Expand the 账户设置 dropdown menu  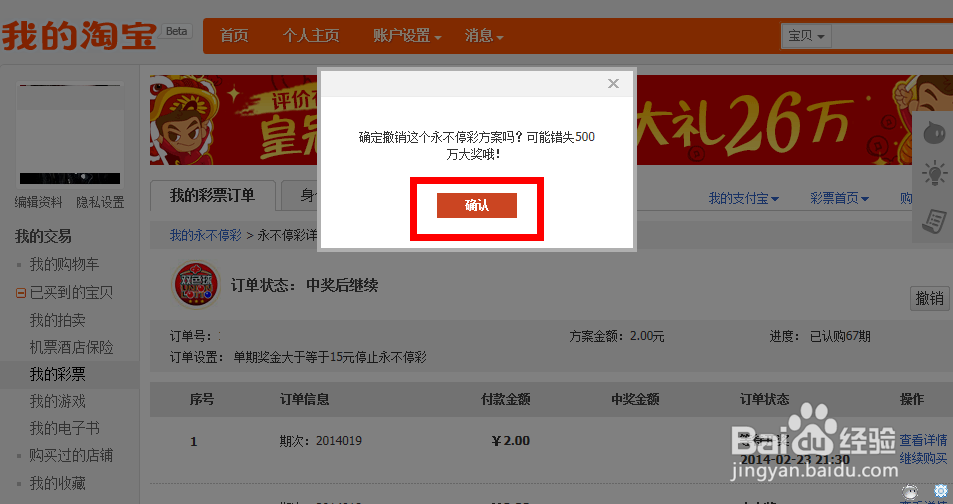click(x=407, y=35)
